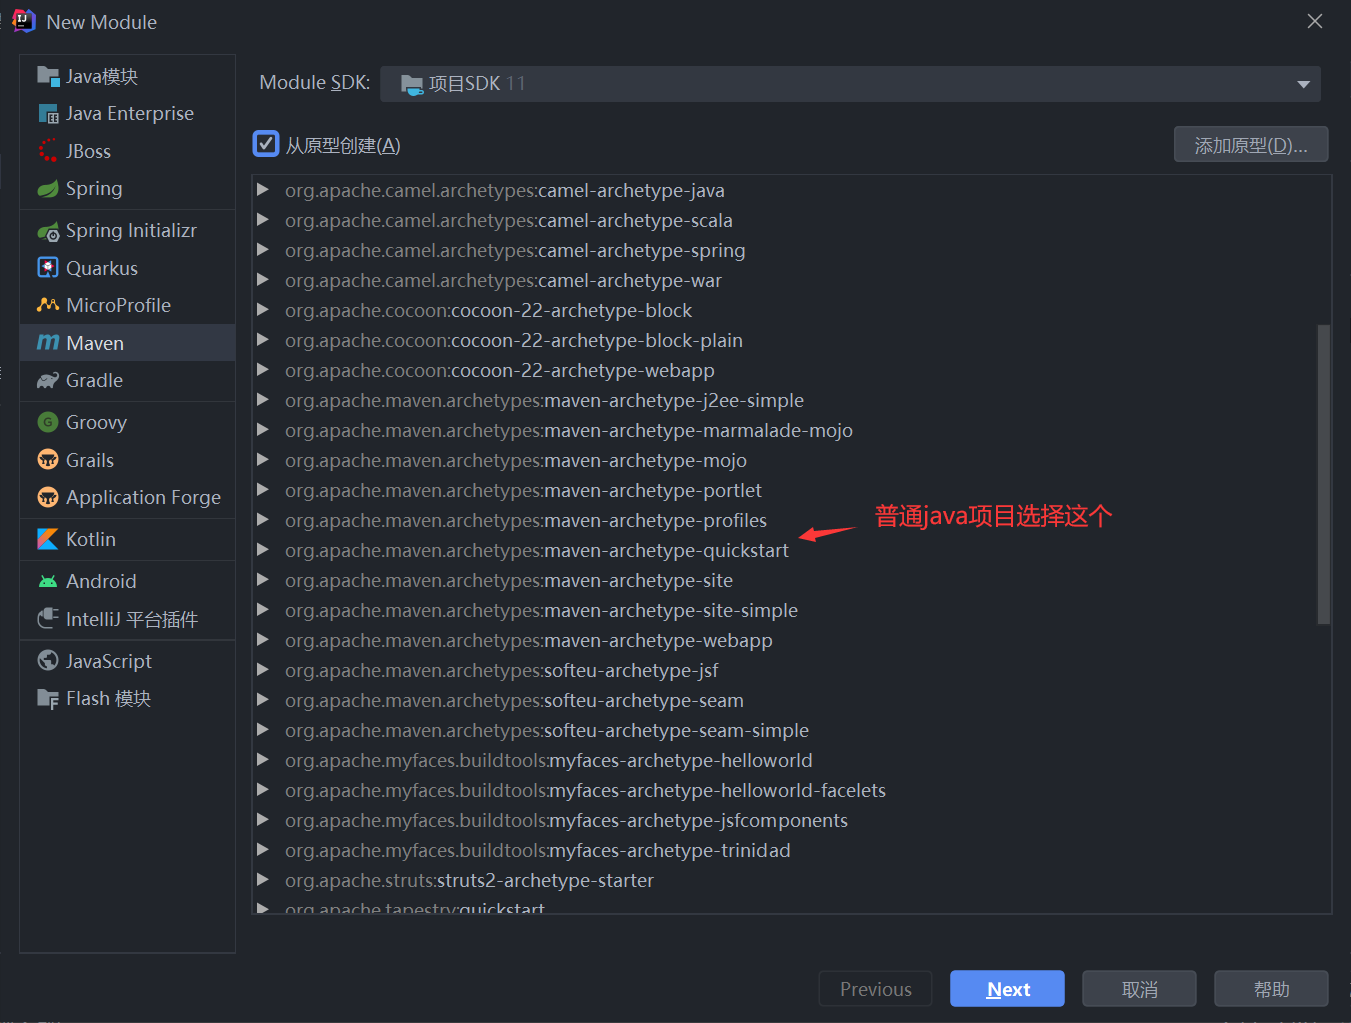Click the red JBoss icon

(x=48, y=151)
